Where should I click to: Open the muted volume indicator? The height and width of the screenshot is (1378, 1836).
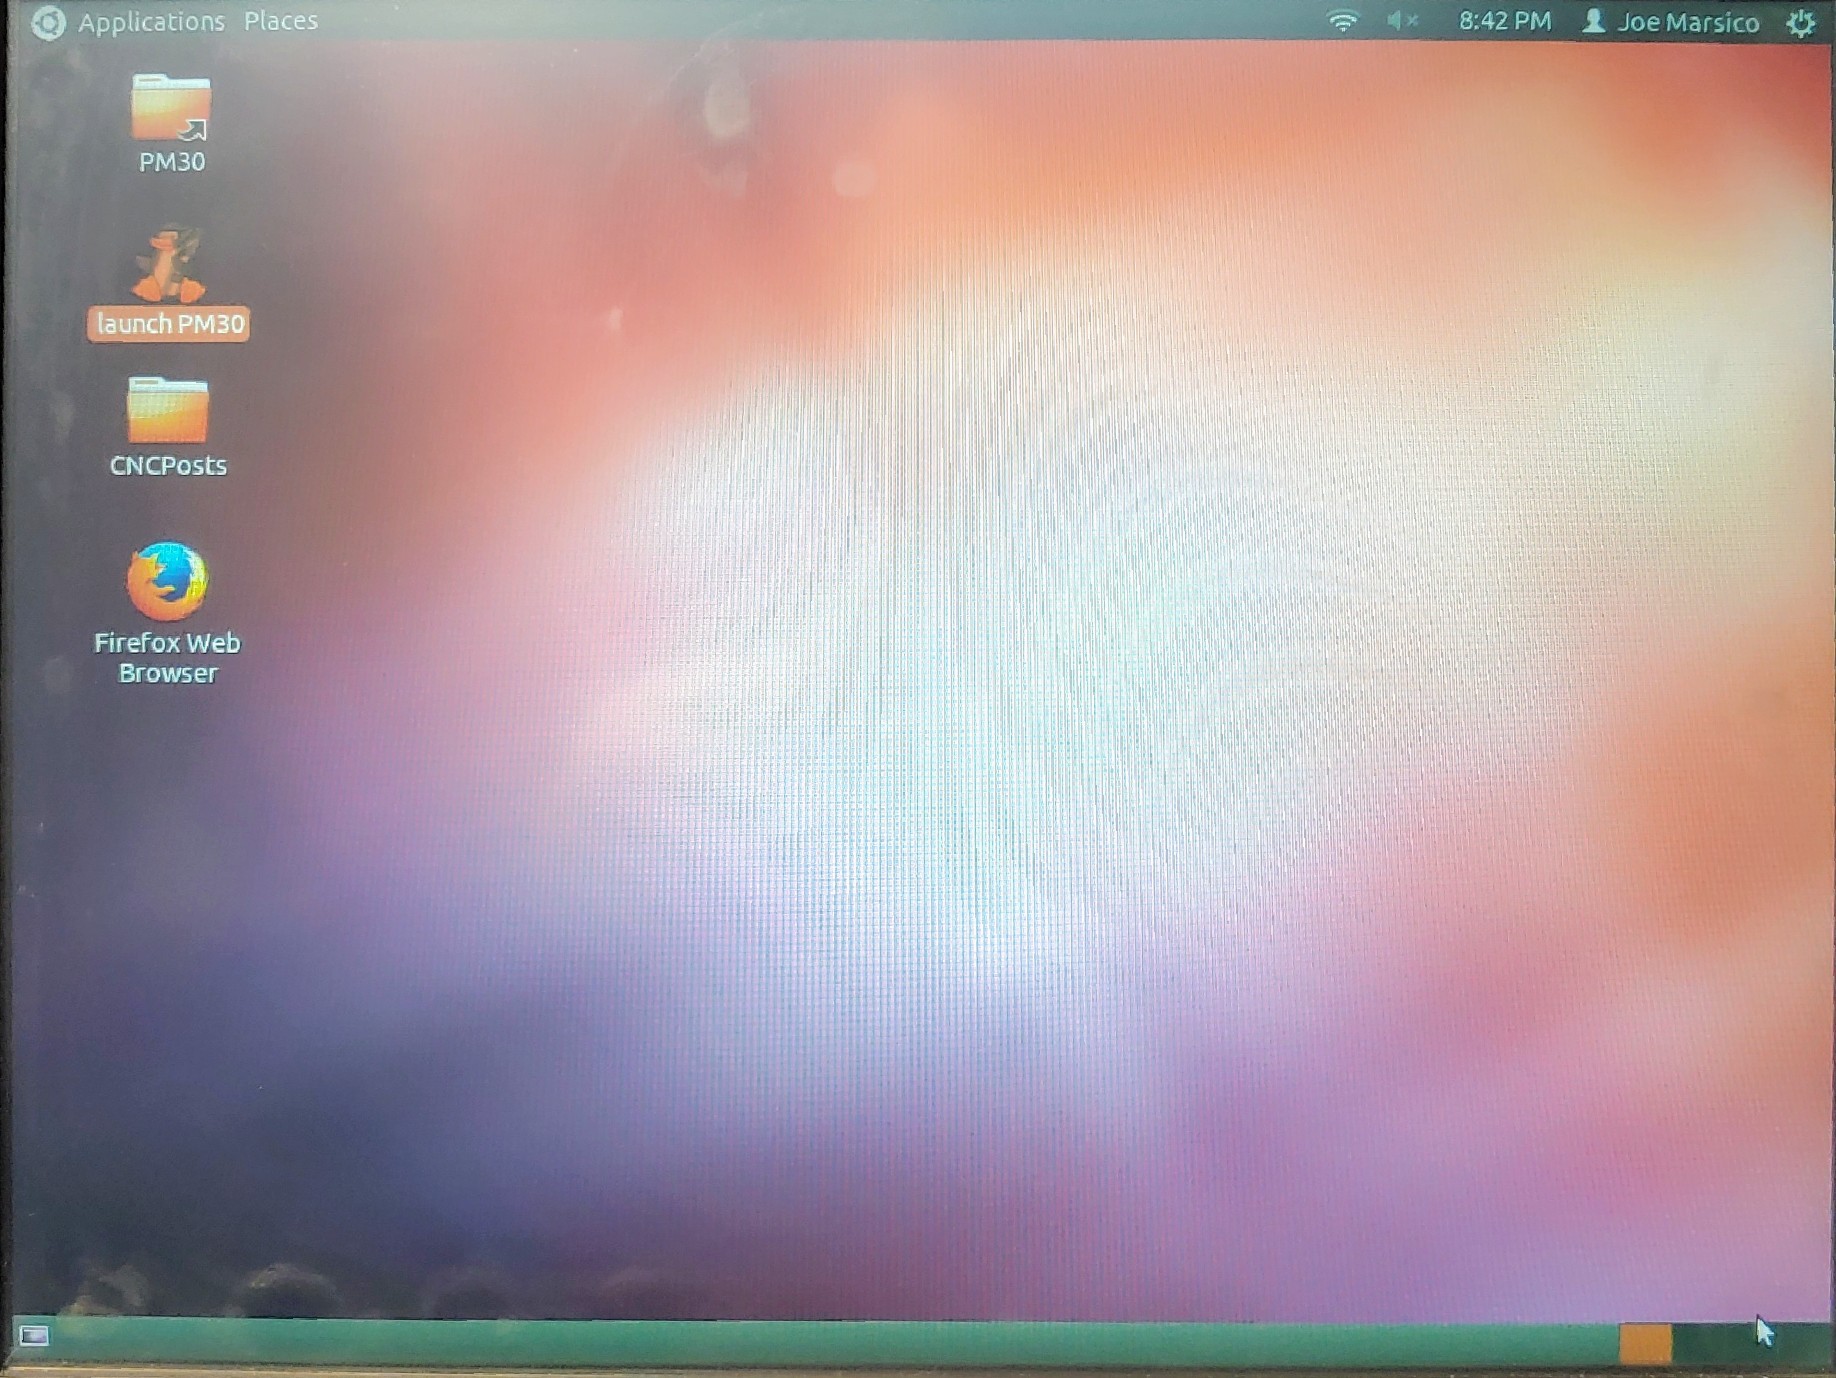1402,21
